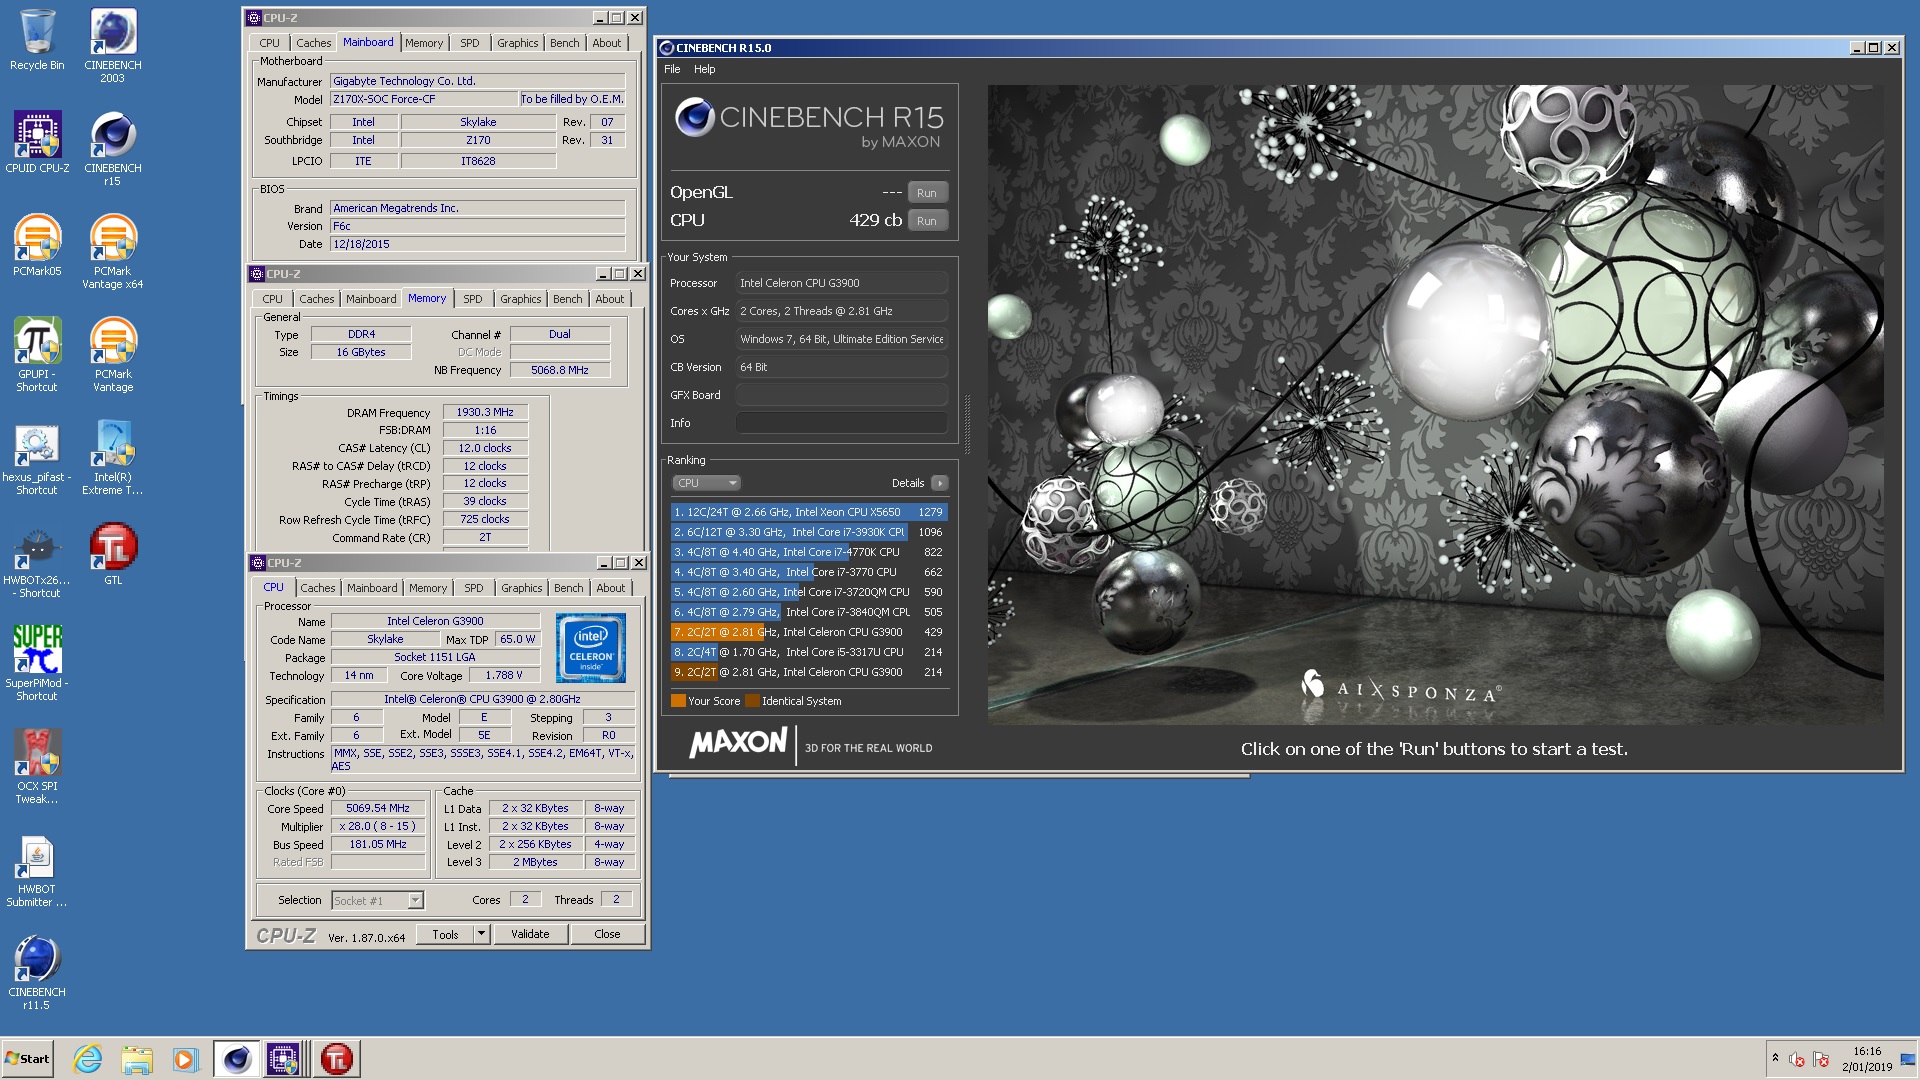Select HWBOT Submitter desktop icon
The width and height of the screenshot is (1920, 1080).
(x=37, y=869)
